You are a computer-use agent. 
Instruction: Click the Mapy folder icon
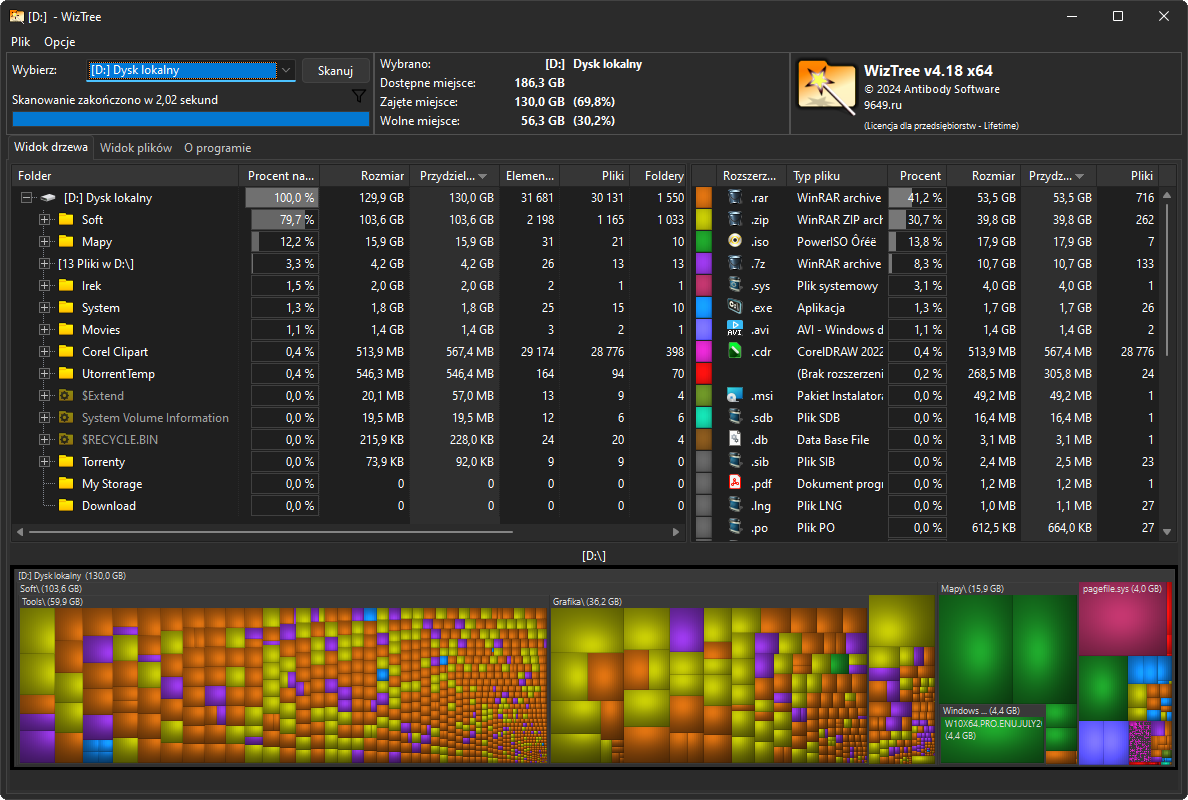tap(67, 242)
